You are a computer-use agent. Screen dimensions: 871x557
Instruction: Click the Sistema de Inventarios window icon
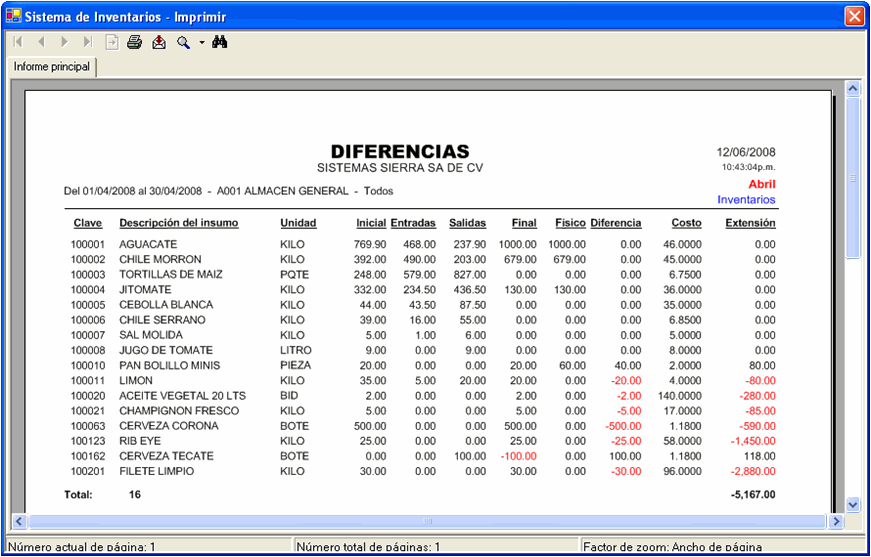pyautogui.click(x=13, y=16)
